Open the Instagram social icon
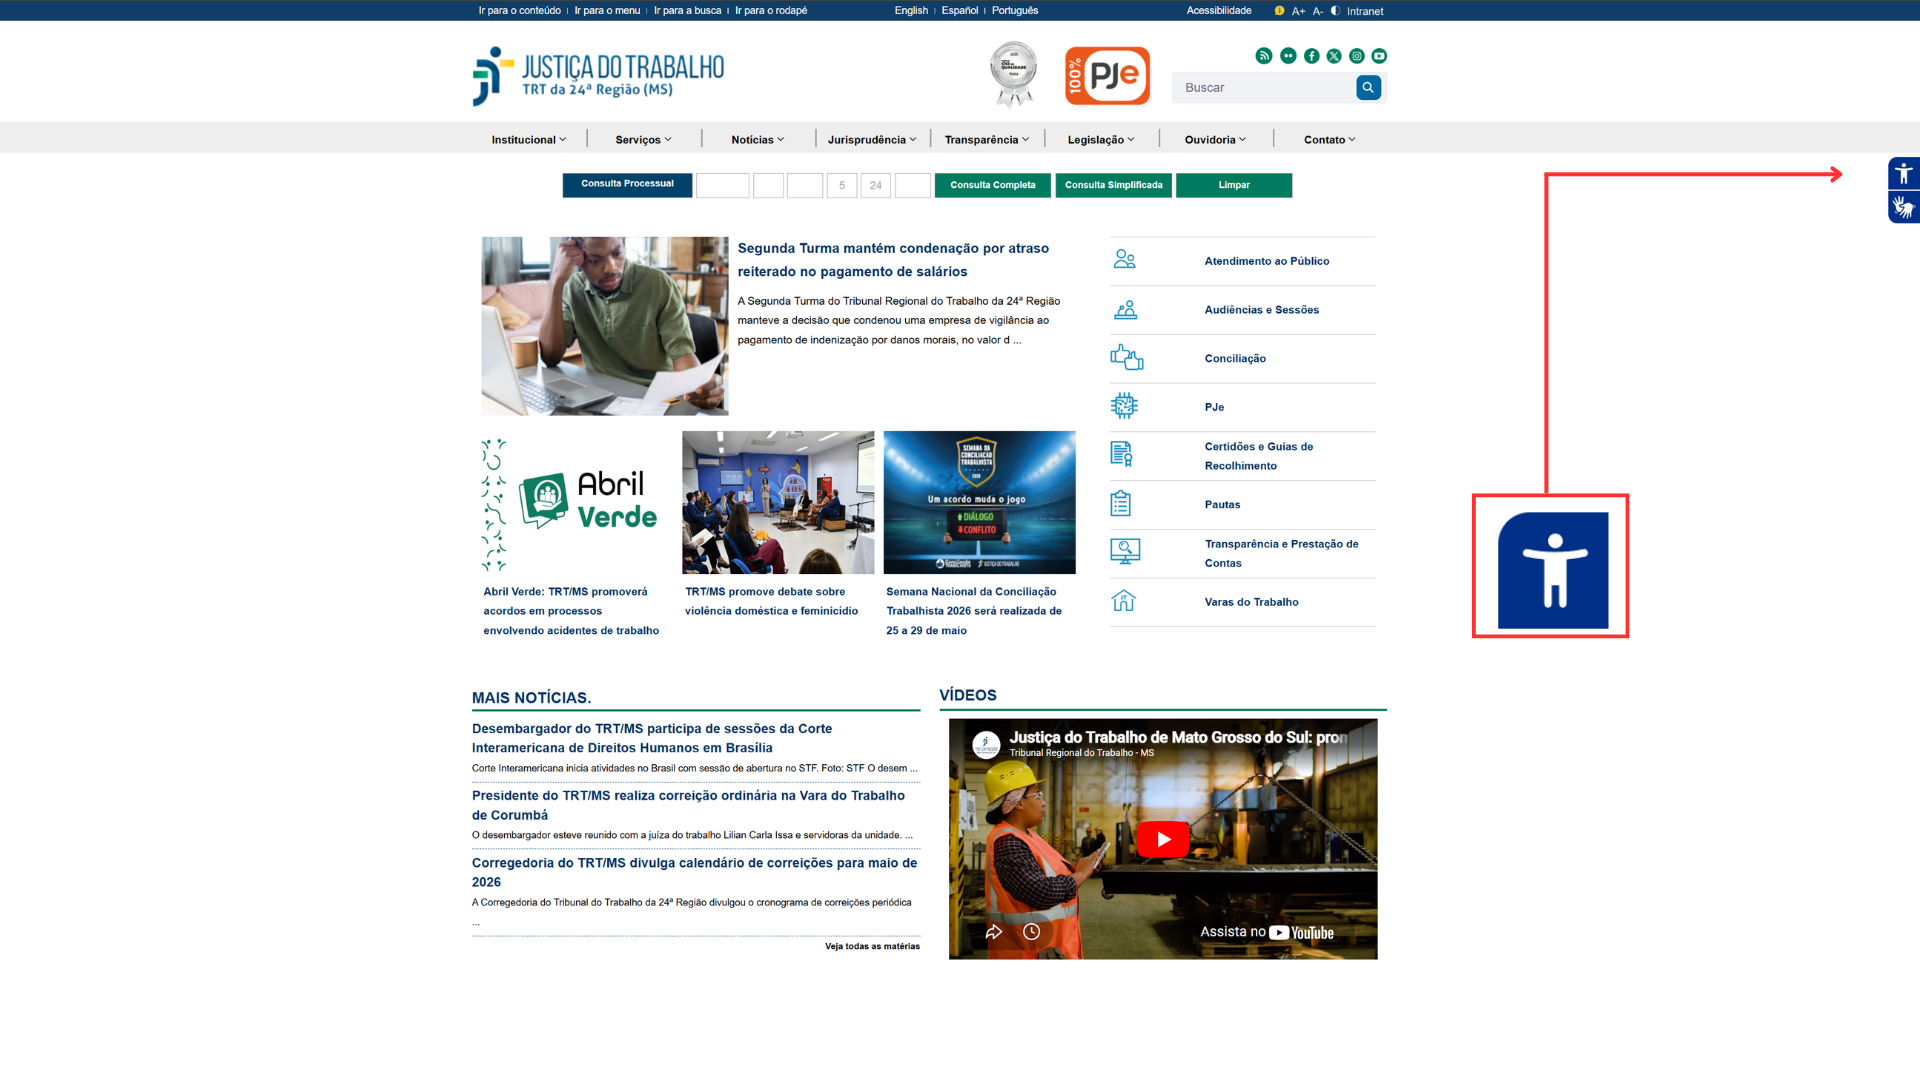 (x=1357, y=56)
